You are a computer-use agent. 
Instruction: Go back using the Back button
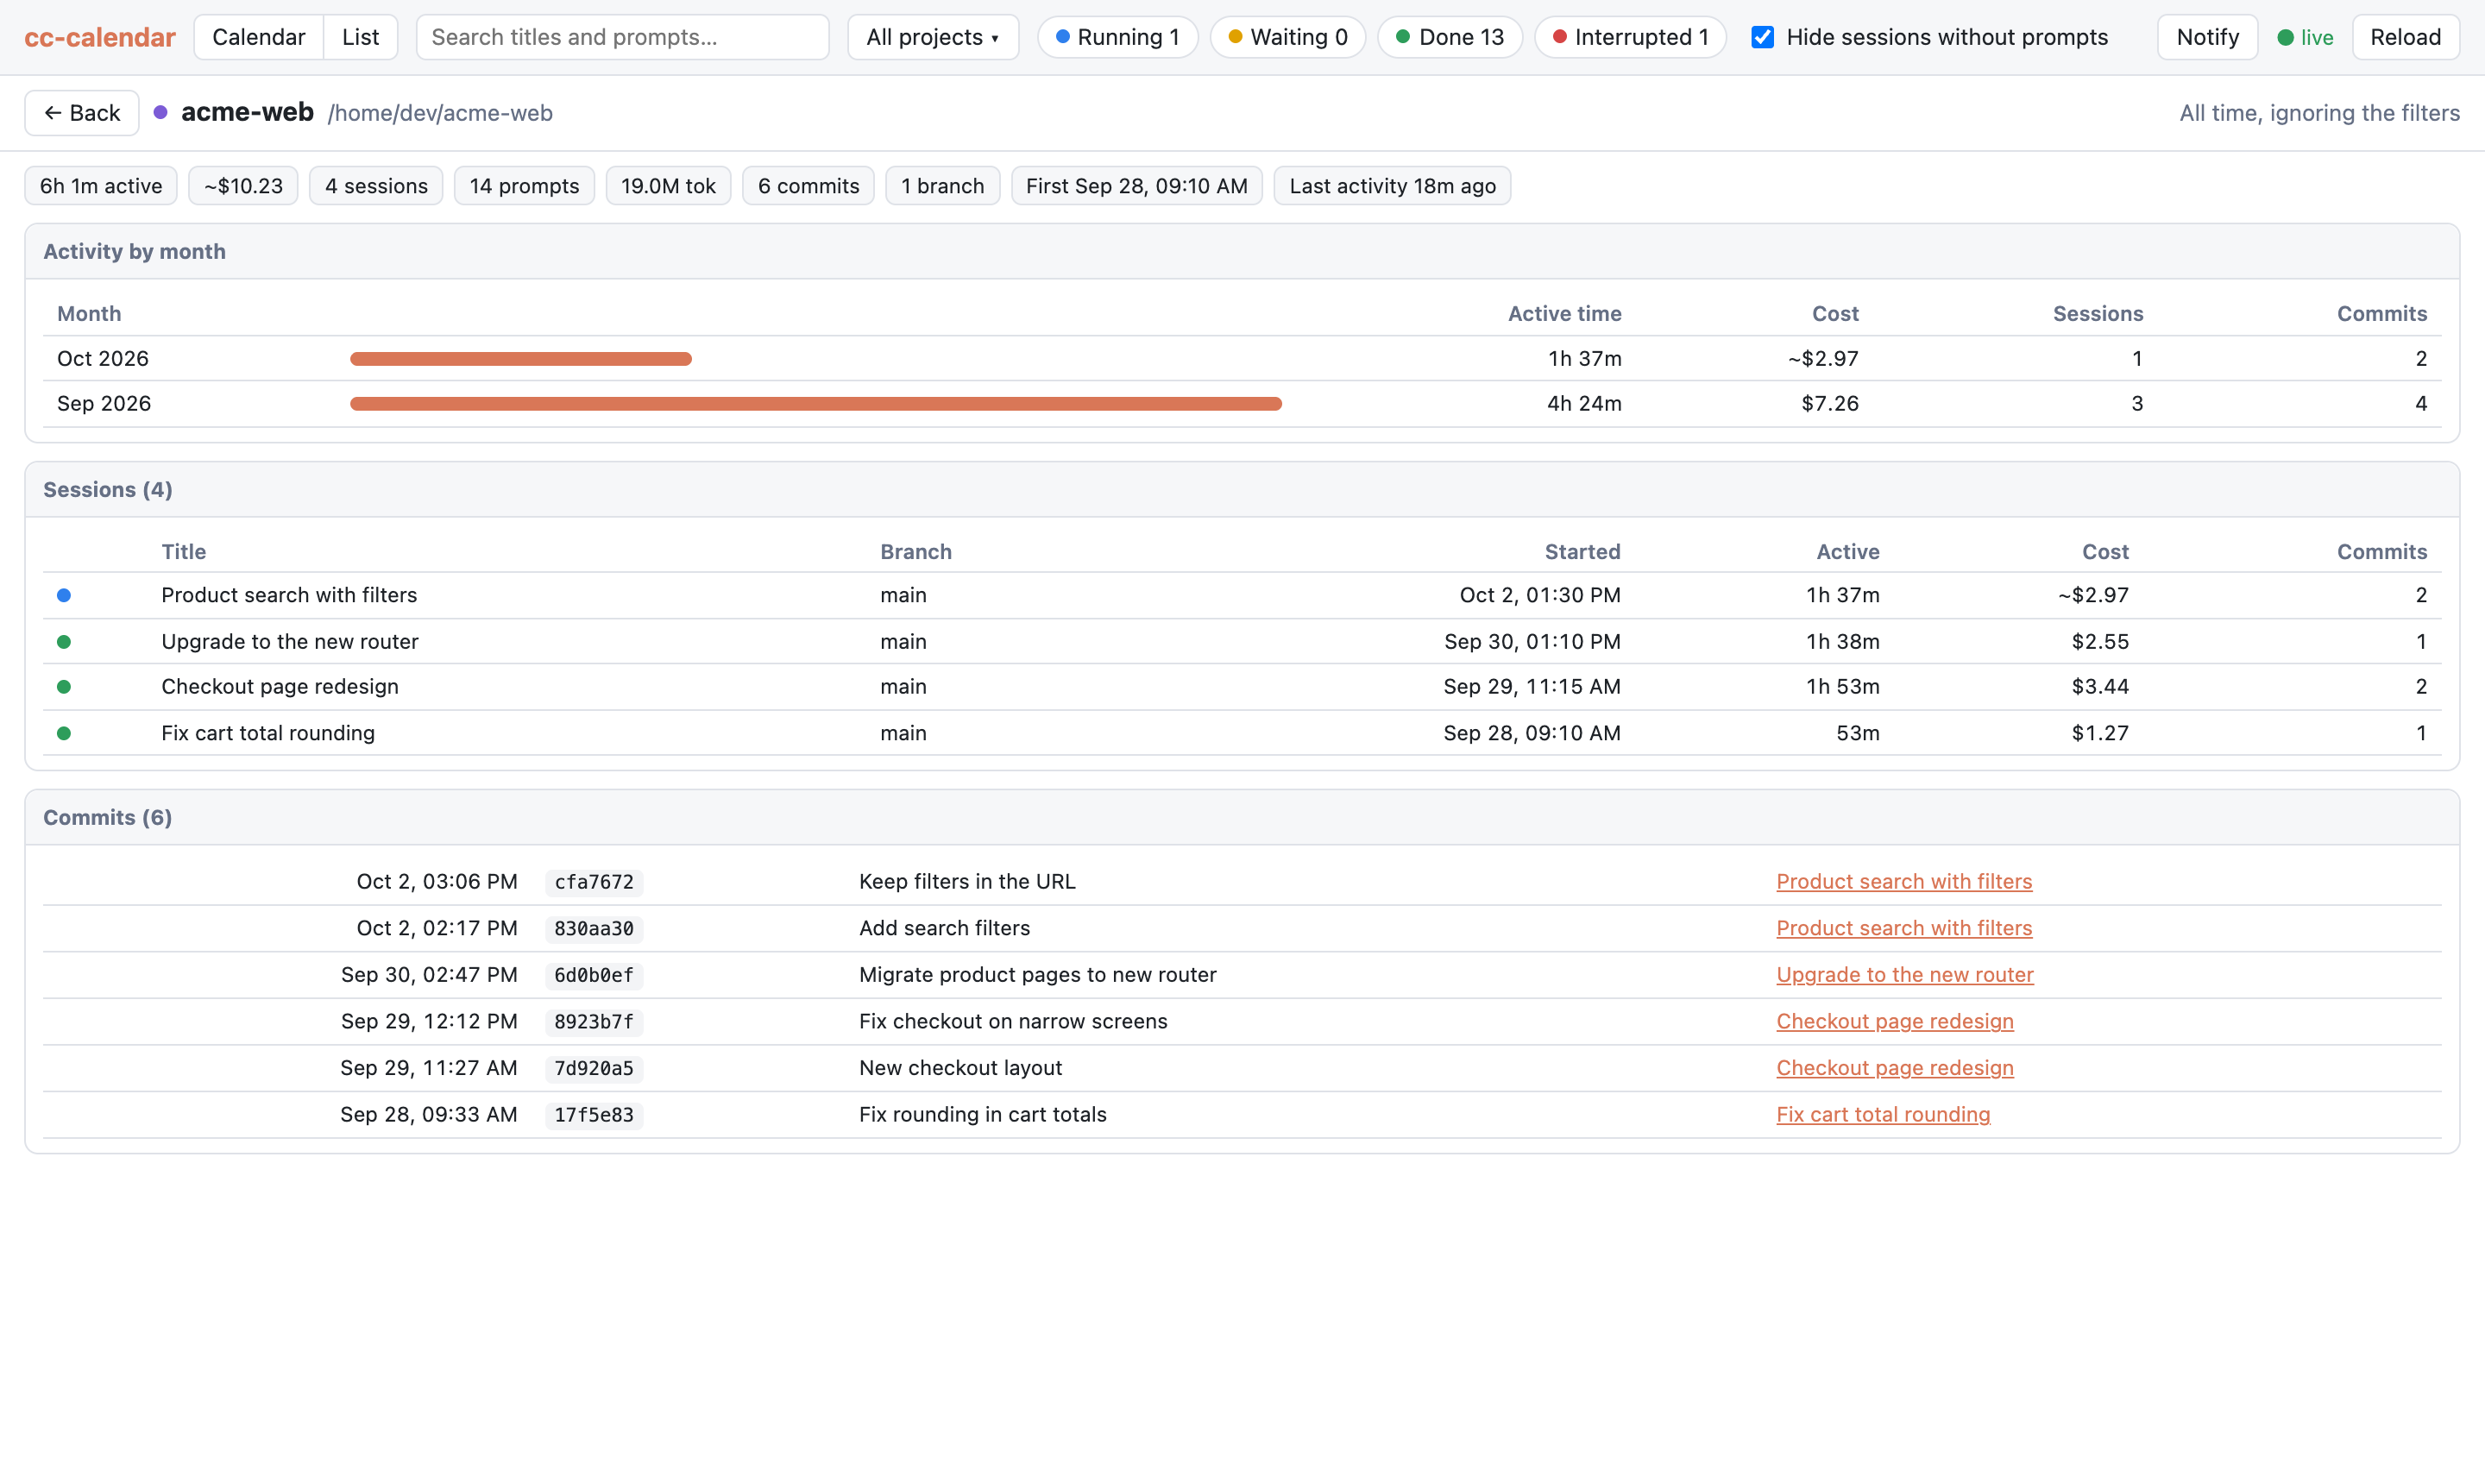point(82,113)
